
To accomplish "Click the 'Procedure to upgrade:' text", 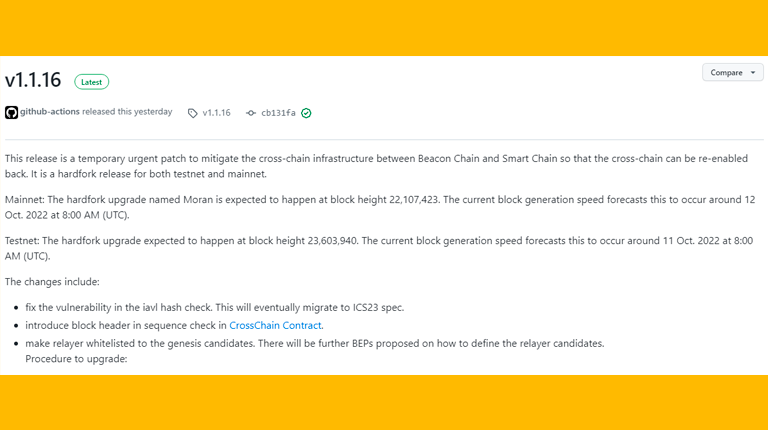I will pyautogui.click(x=76, y=359).
